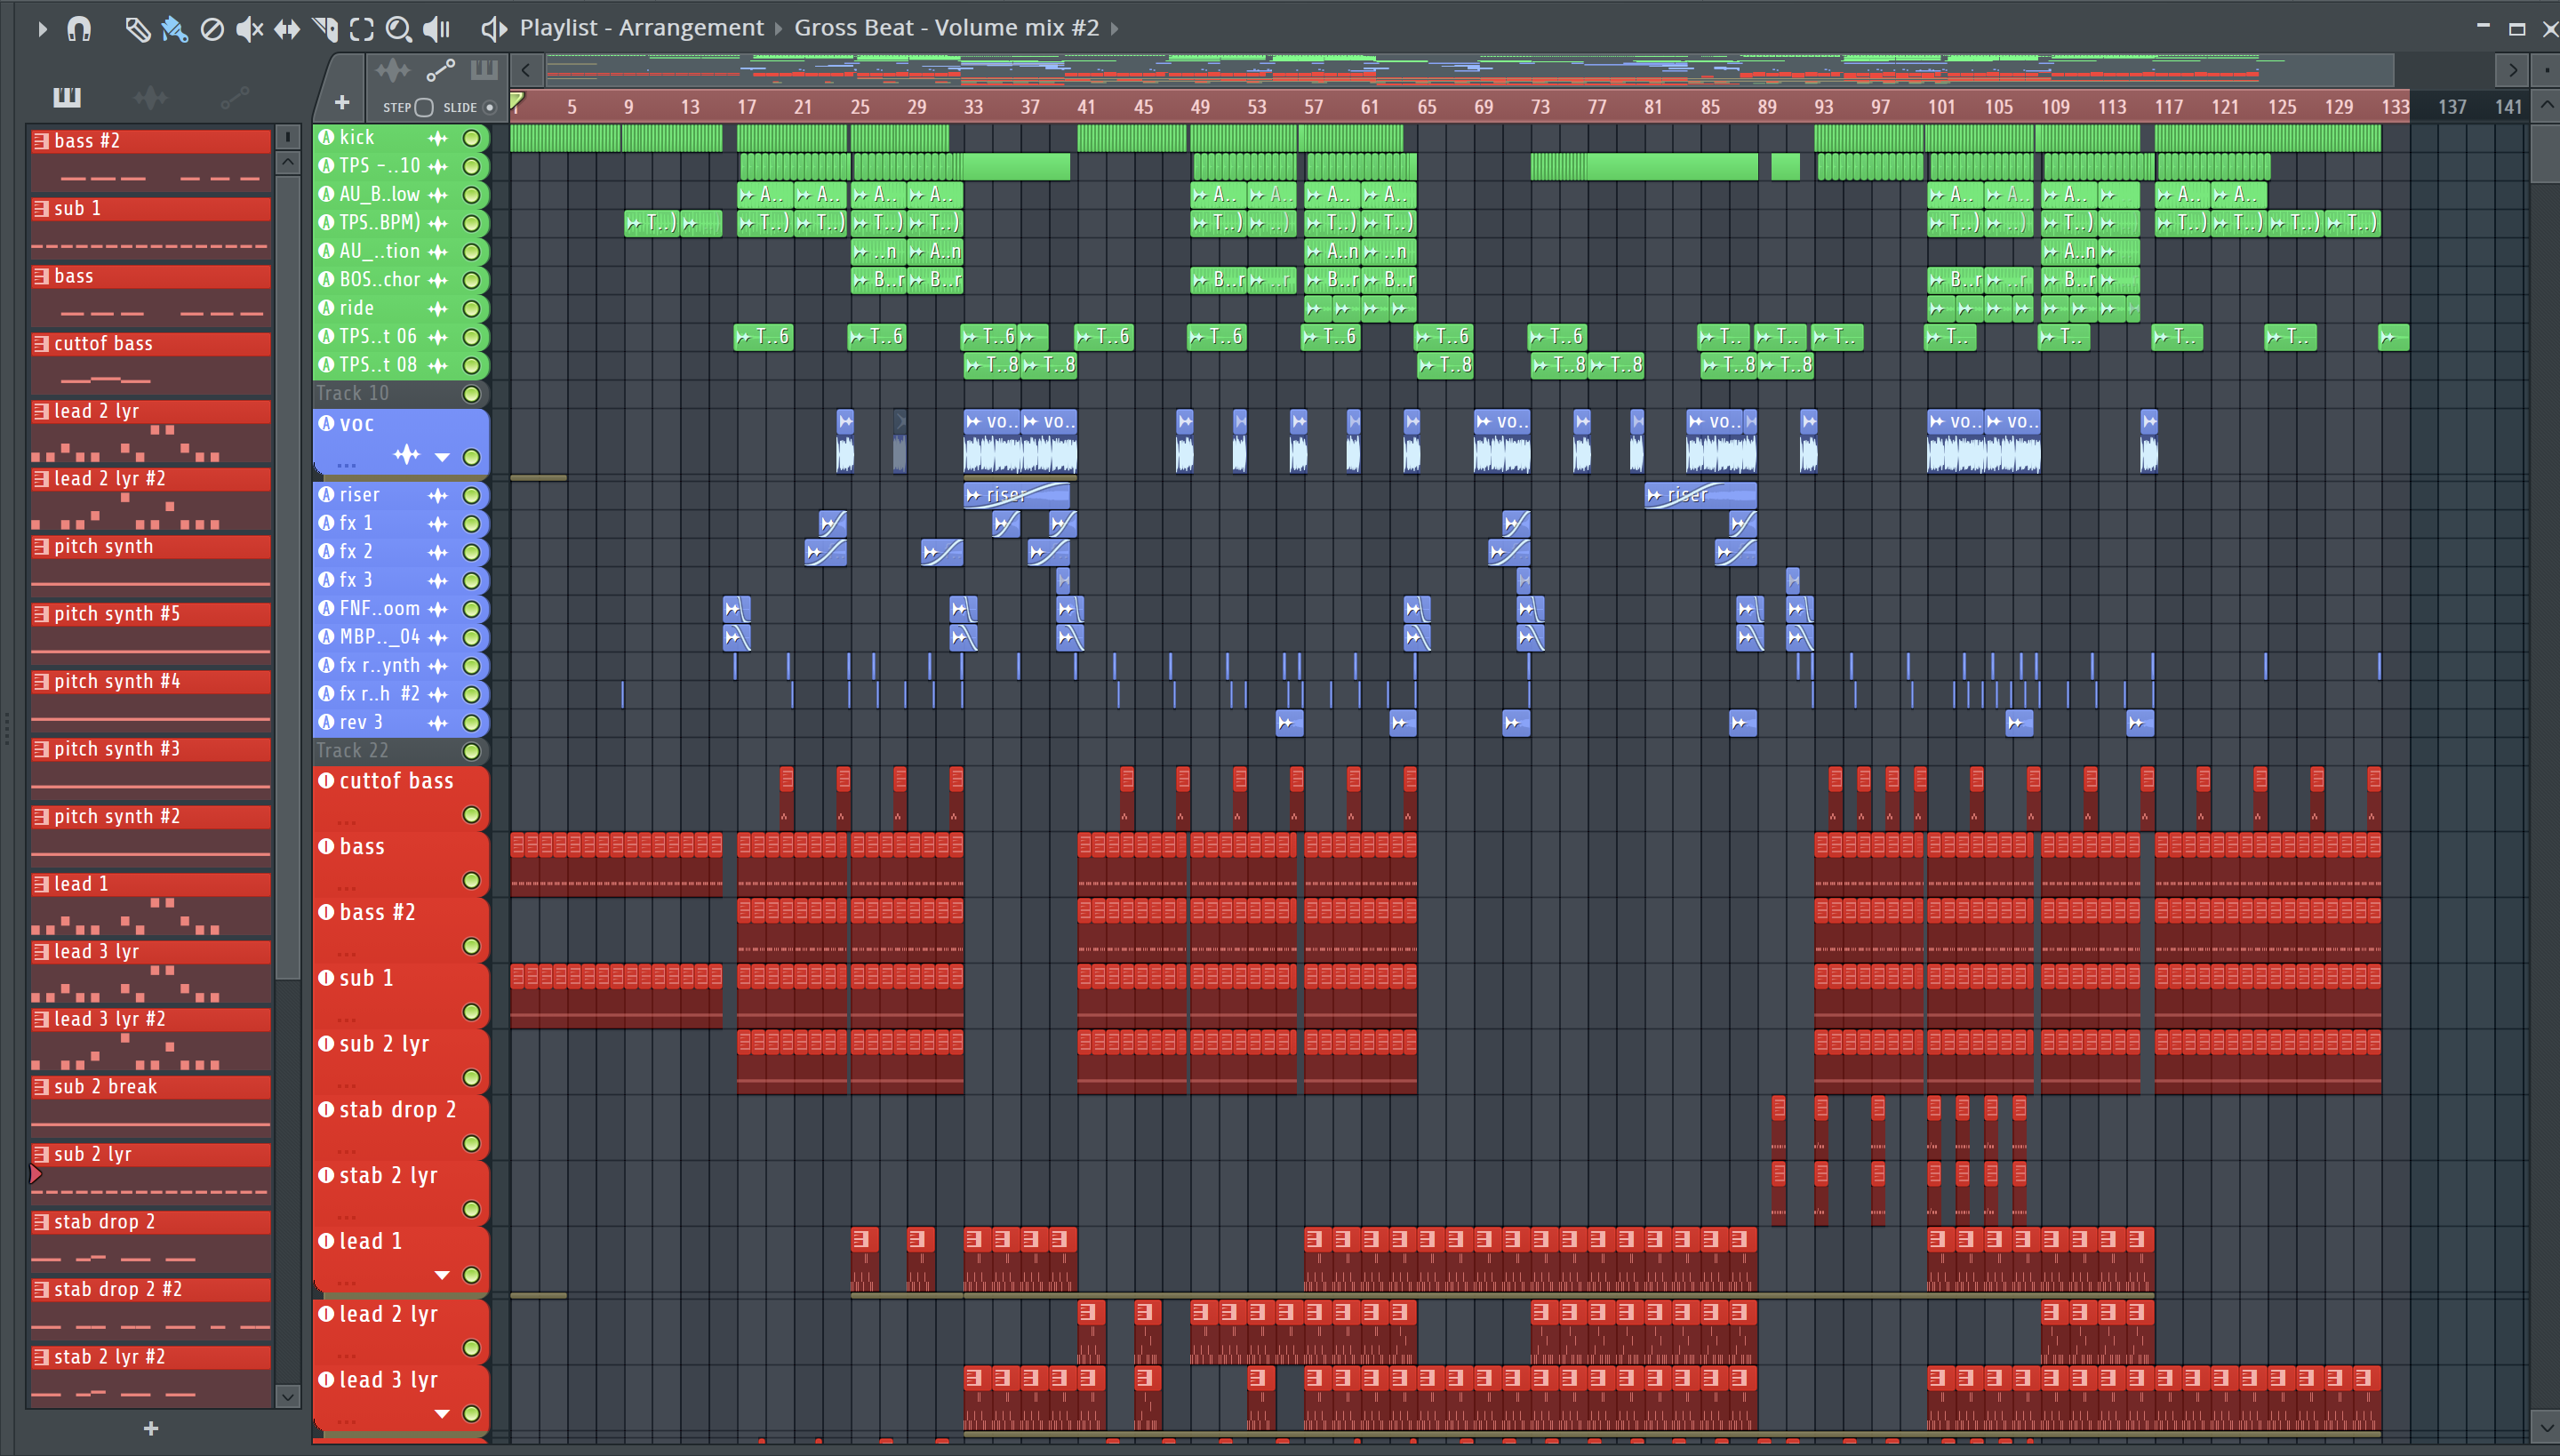The width and height of the screenshot is (2560, 1456).
Task: Click Playlist - Arrangement title
Action: pos(641,28)
